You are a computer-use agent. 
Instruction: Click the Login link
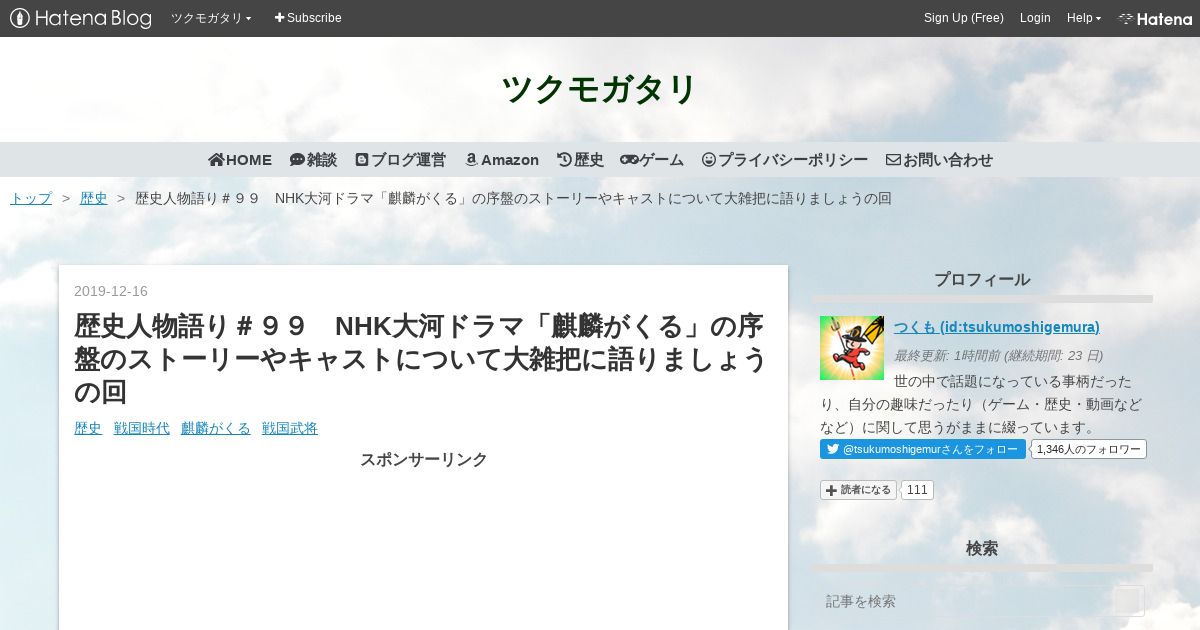1035,18
